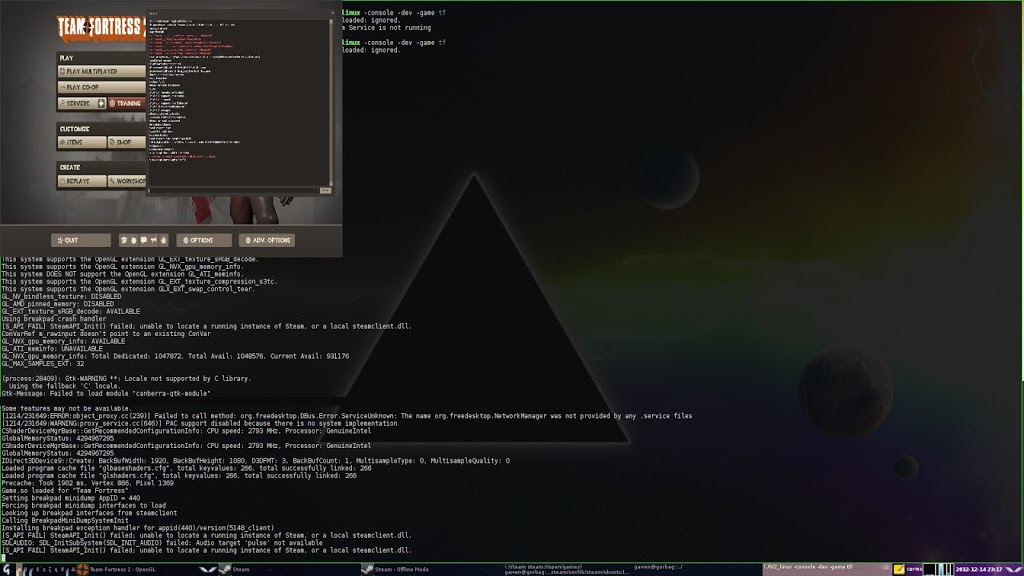Click the second small icon right of Quit
1024x576 pixels.
coord(133,240)
